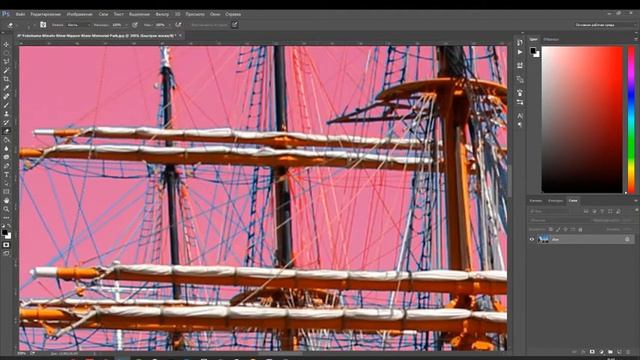Select the Crop tool
The image size is (640, 360).
click(6, 79)
